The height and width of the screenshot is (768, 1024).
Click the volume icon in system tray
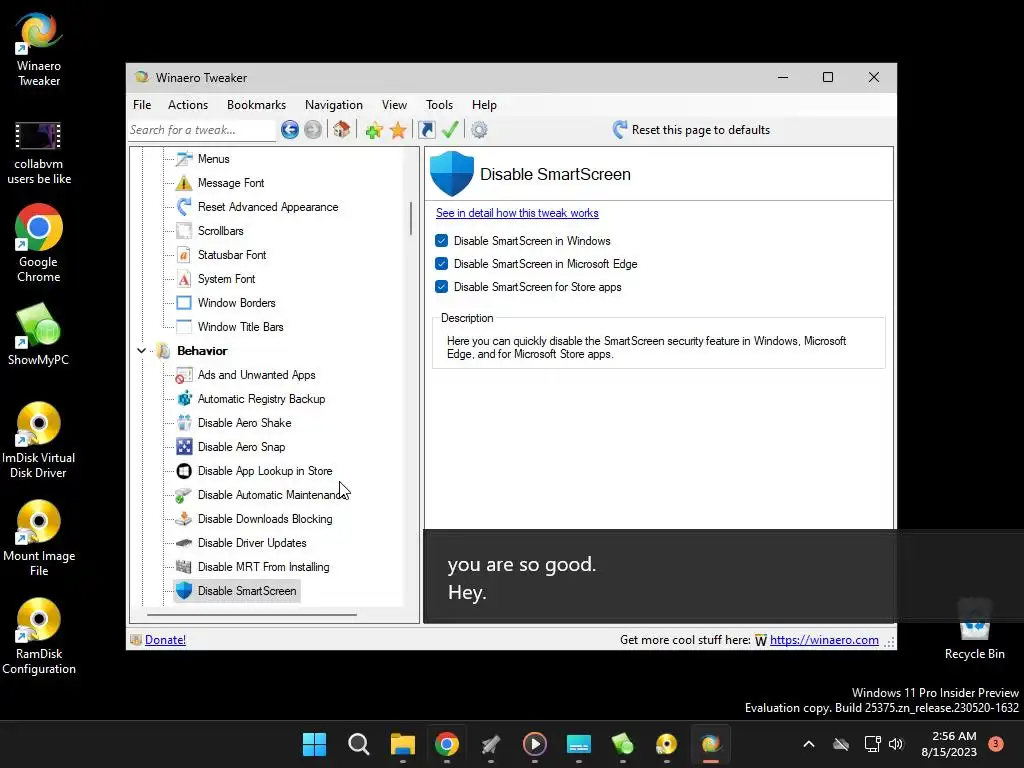[896, 744]
